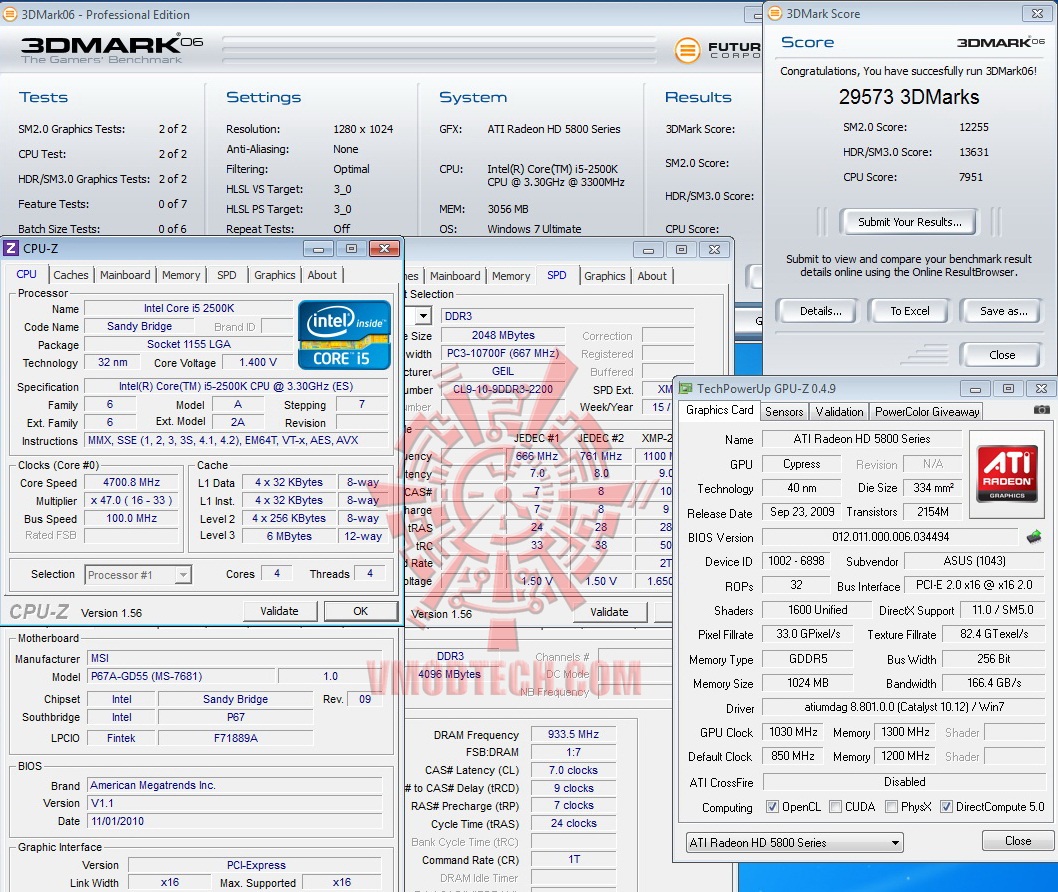Screen dimensions: 1058x892
Task: Expand the Processor #1 selection dropdown
Action: [x=138, y=574]
